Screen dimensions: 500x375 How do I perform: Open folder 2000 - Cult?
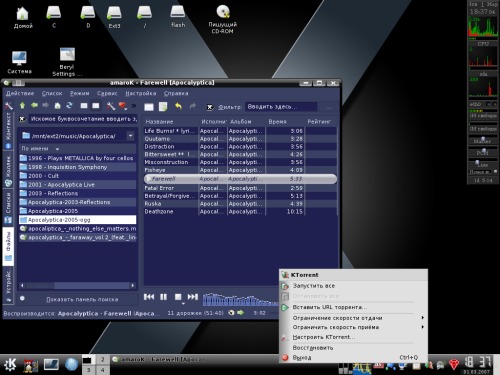click(x=77, y=176)
